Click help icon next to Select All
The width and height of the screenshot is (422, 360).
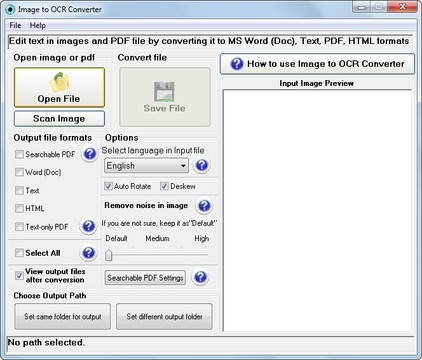coord(89,253)
